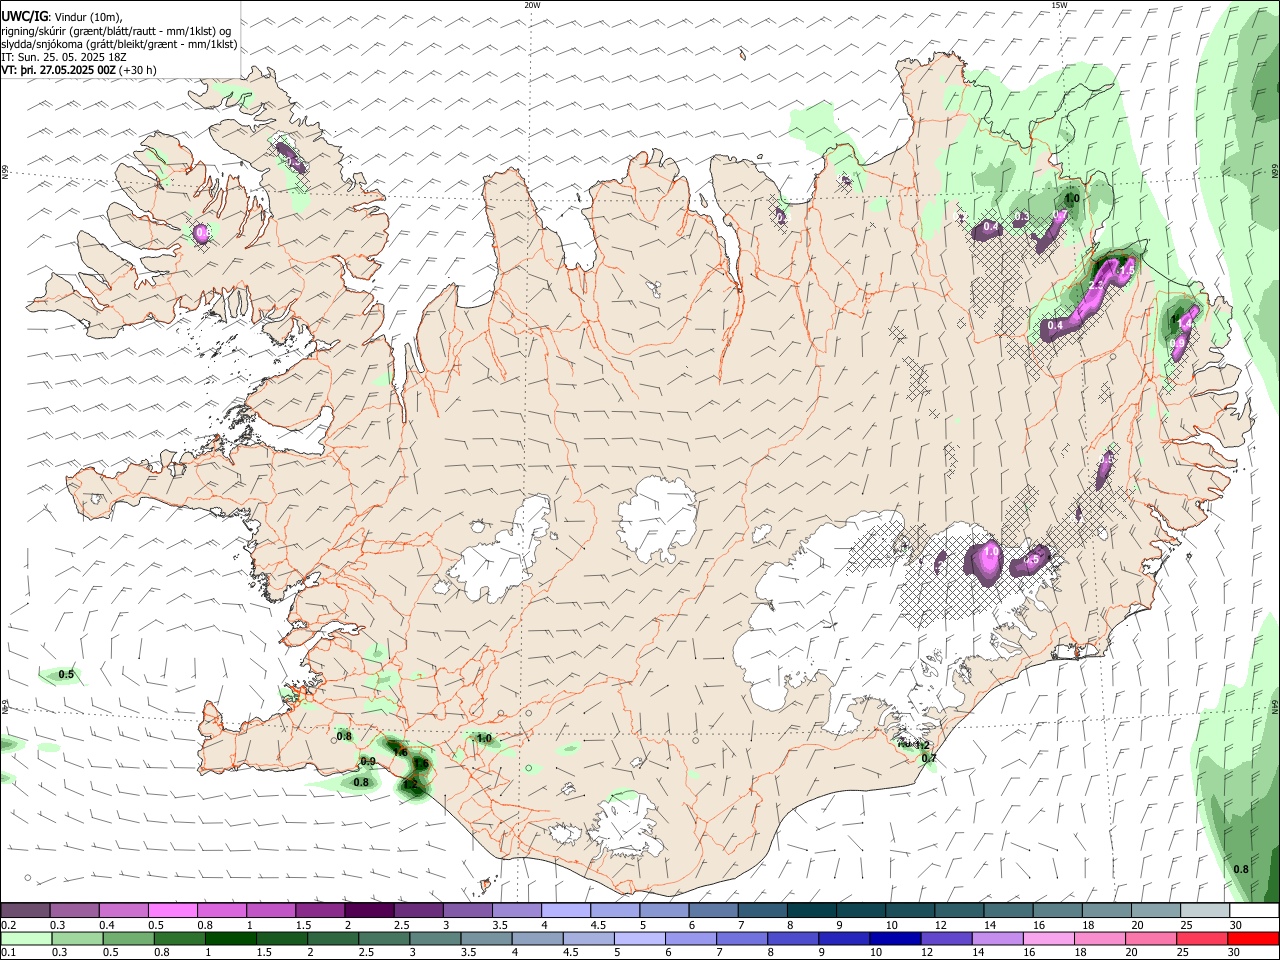Select the dark teal snow swatch between 8 and 9

811,910
